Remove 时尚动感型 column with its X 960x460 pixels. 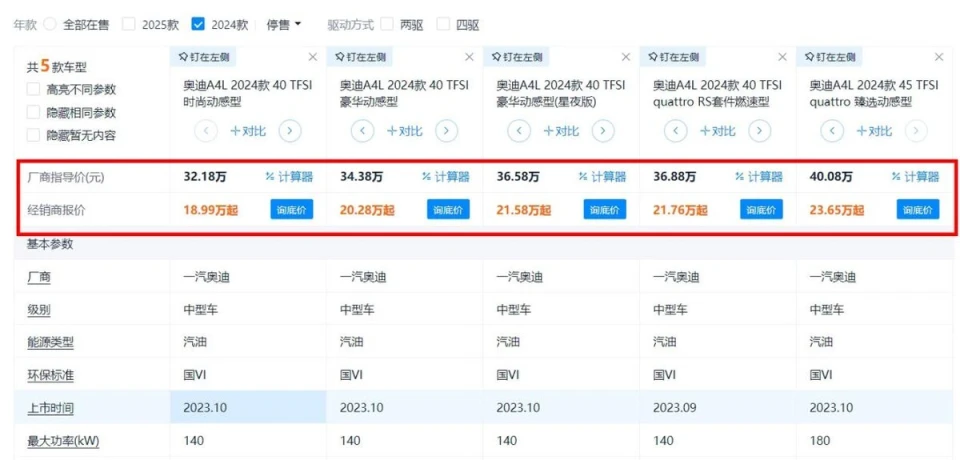coord(313,57)
